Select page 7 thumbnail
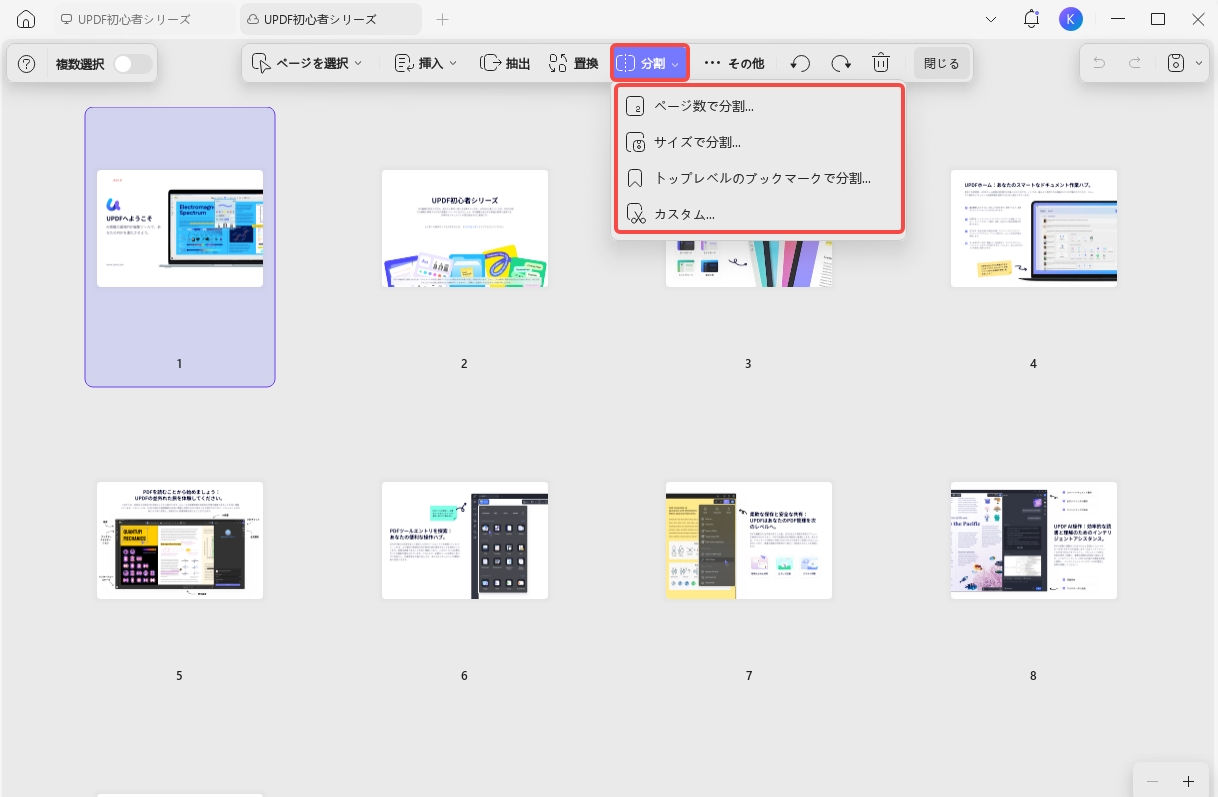 pyautogui.click(x=749, y=541)
